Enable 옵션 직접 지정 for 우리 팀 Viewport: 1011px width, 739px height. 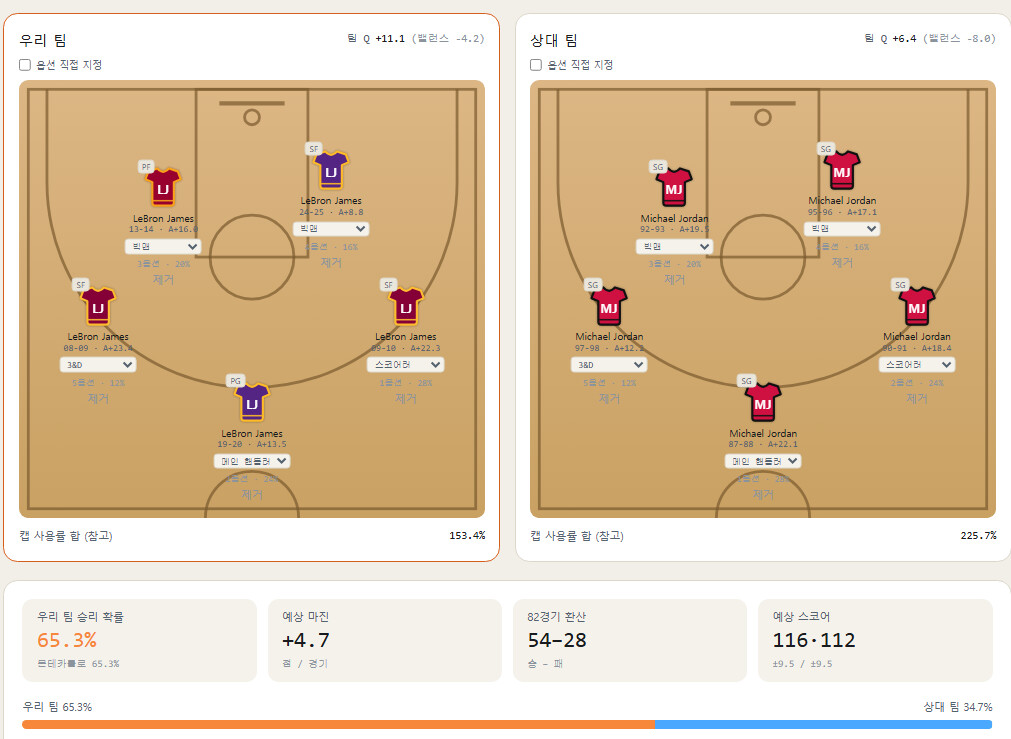click(25, 64)
